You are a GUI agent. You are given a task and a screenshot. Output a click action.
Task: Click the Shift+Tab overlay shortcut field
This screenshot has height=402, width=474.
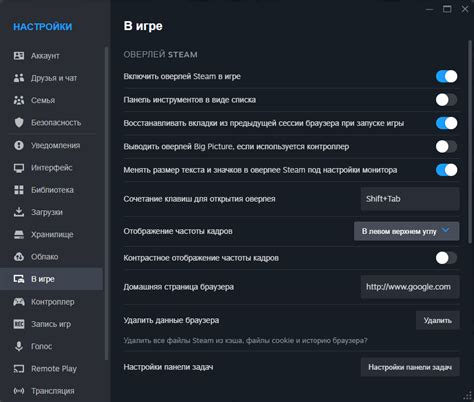410,199
